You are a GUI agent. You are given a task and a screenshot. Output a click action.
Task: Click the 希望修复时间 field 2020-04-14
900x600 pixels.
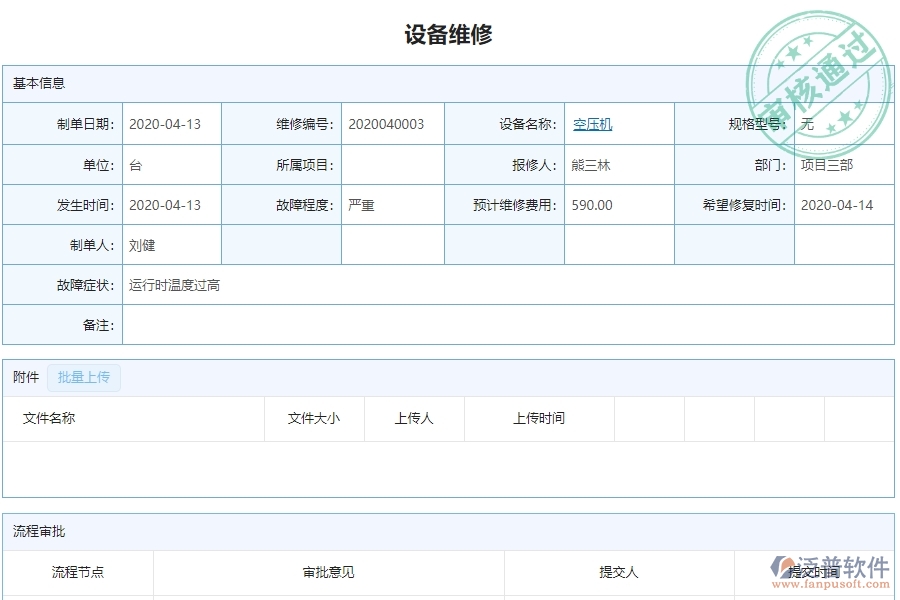coord(838,204)
